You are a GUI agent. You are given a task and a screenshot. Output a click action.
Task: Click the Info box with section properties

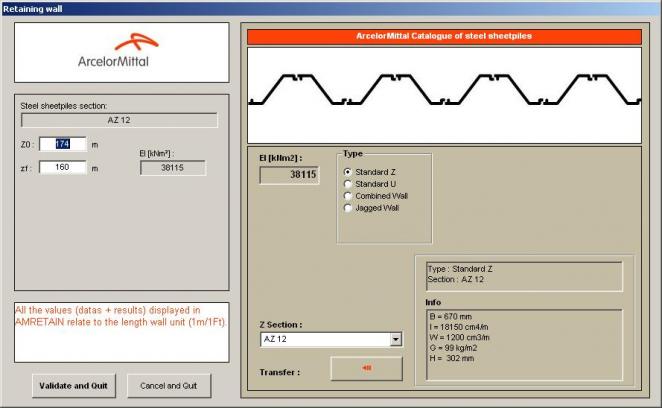point(520,345)
